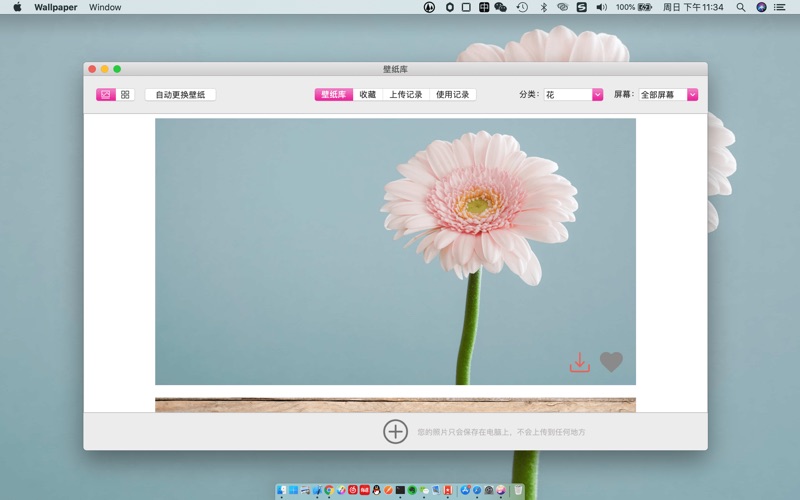This screenshot has width=800, height=500.
Task: Open QQ penguin in the Dock
Action: (377, 490)
